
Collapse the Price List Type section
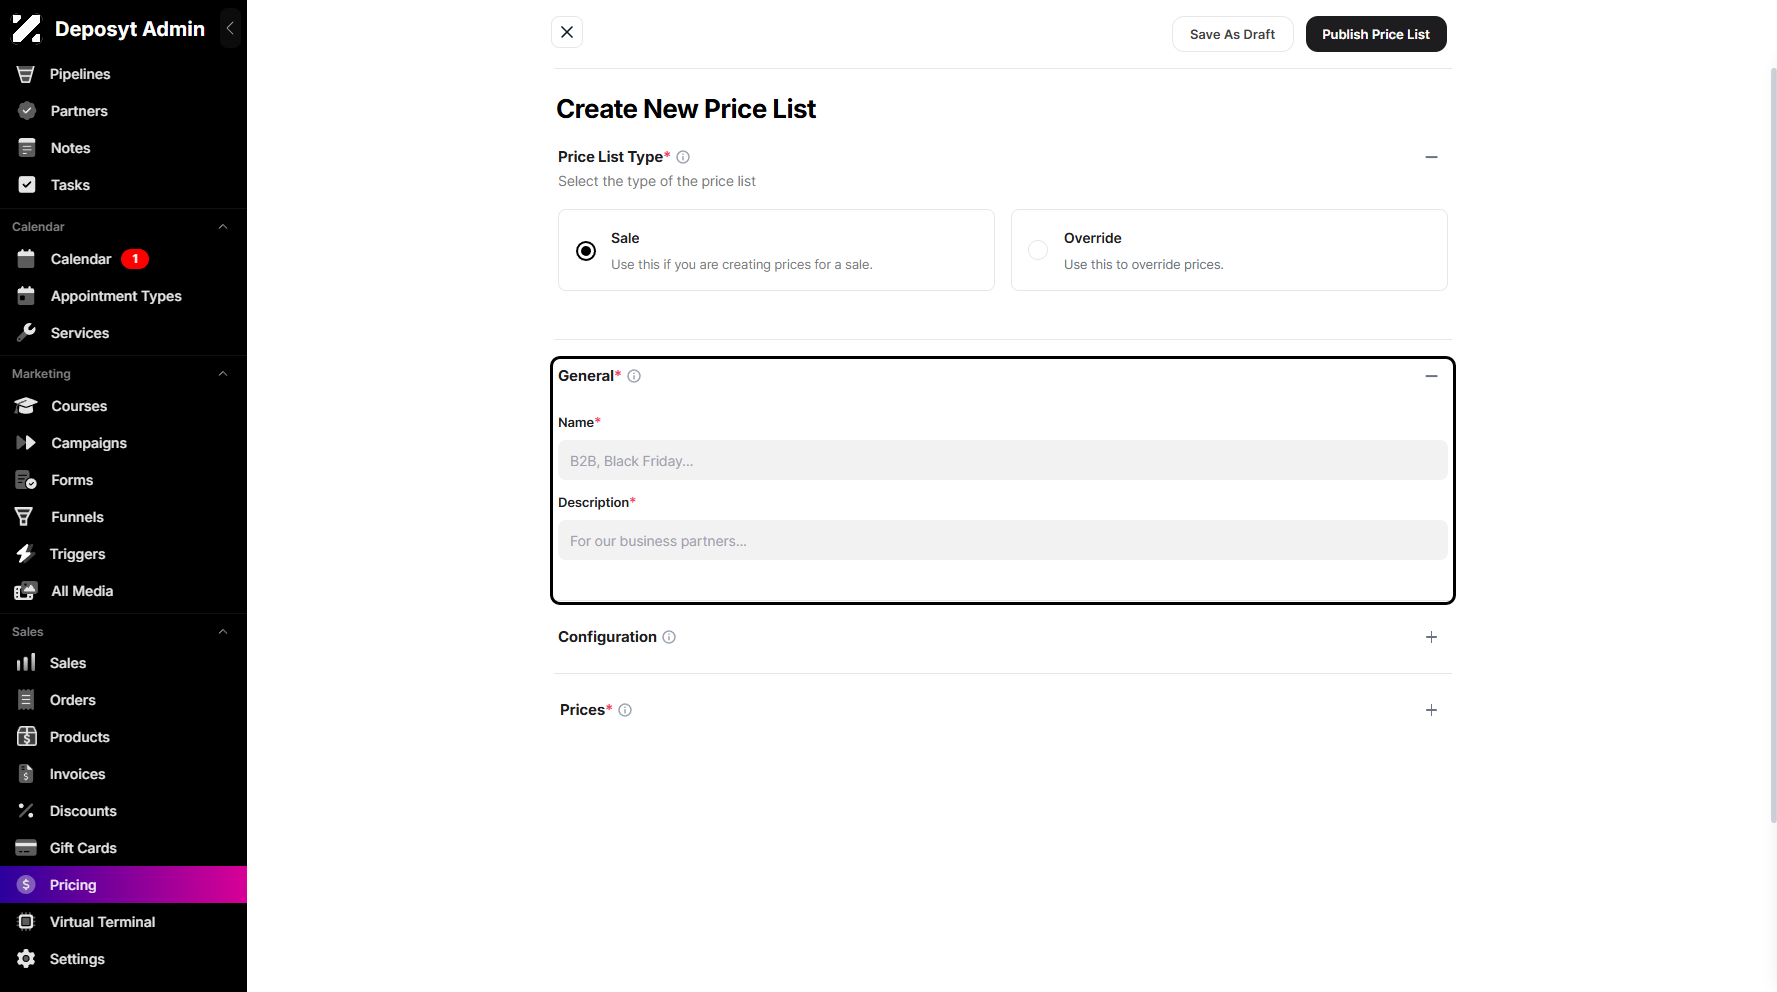coord(1431,157)
